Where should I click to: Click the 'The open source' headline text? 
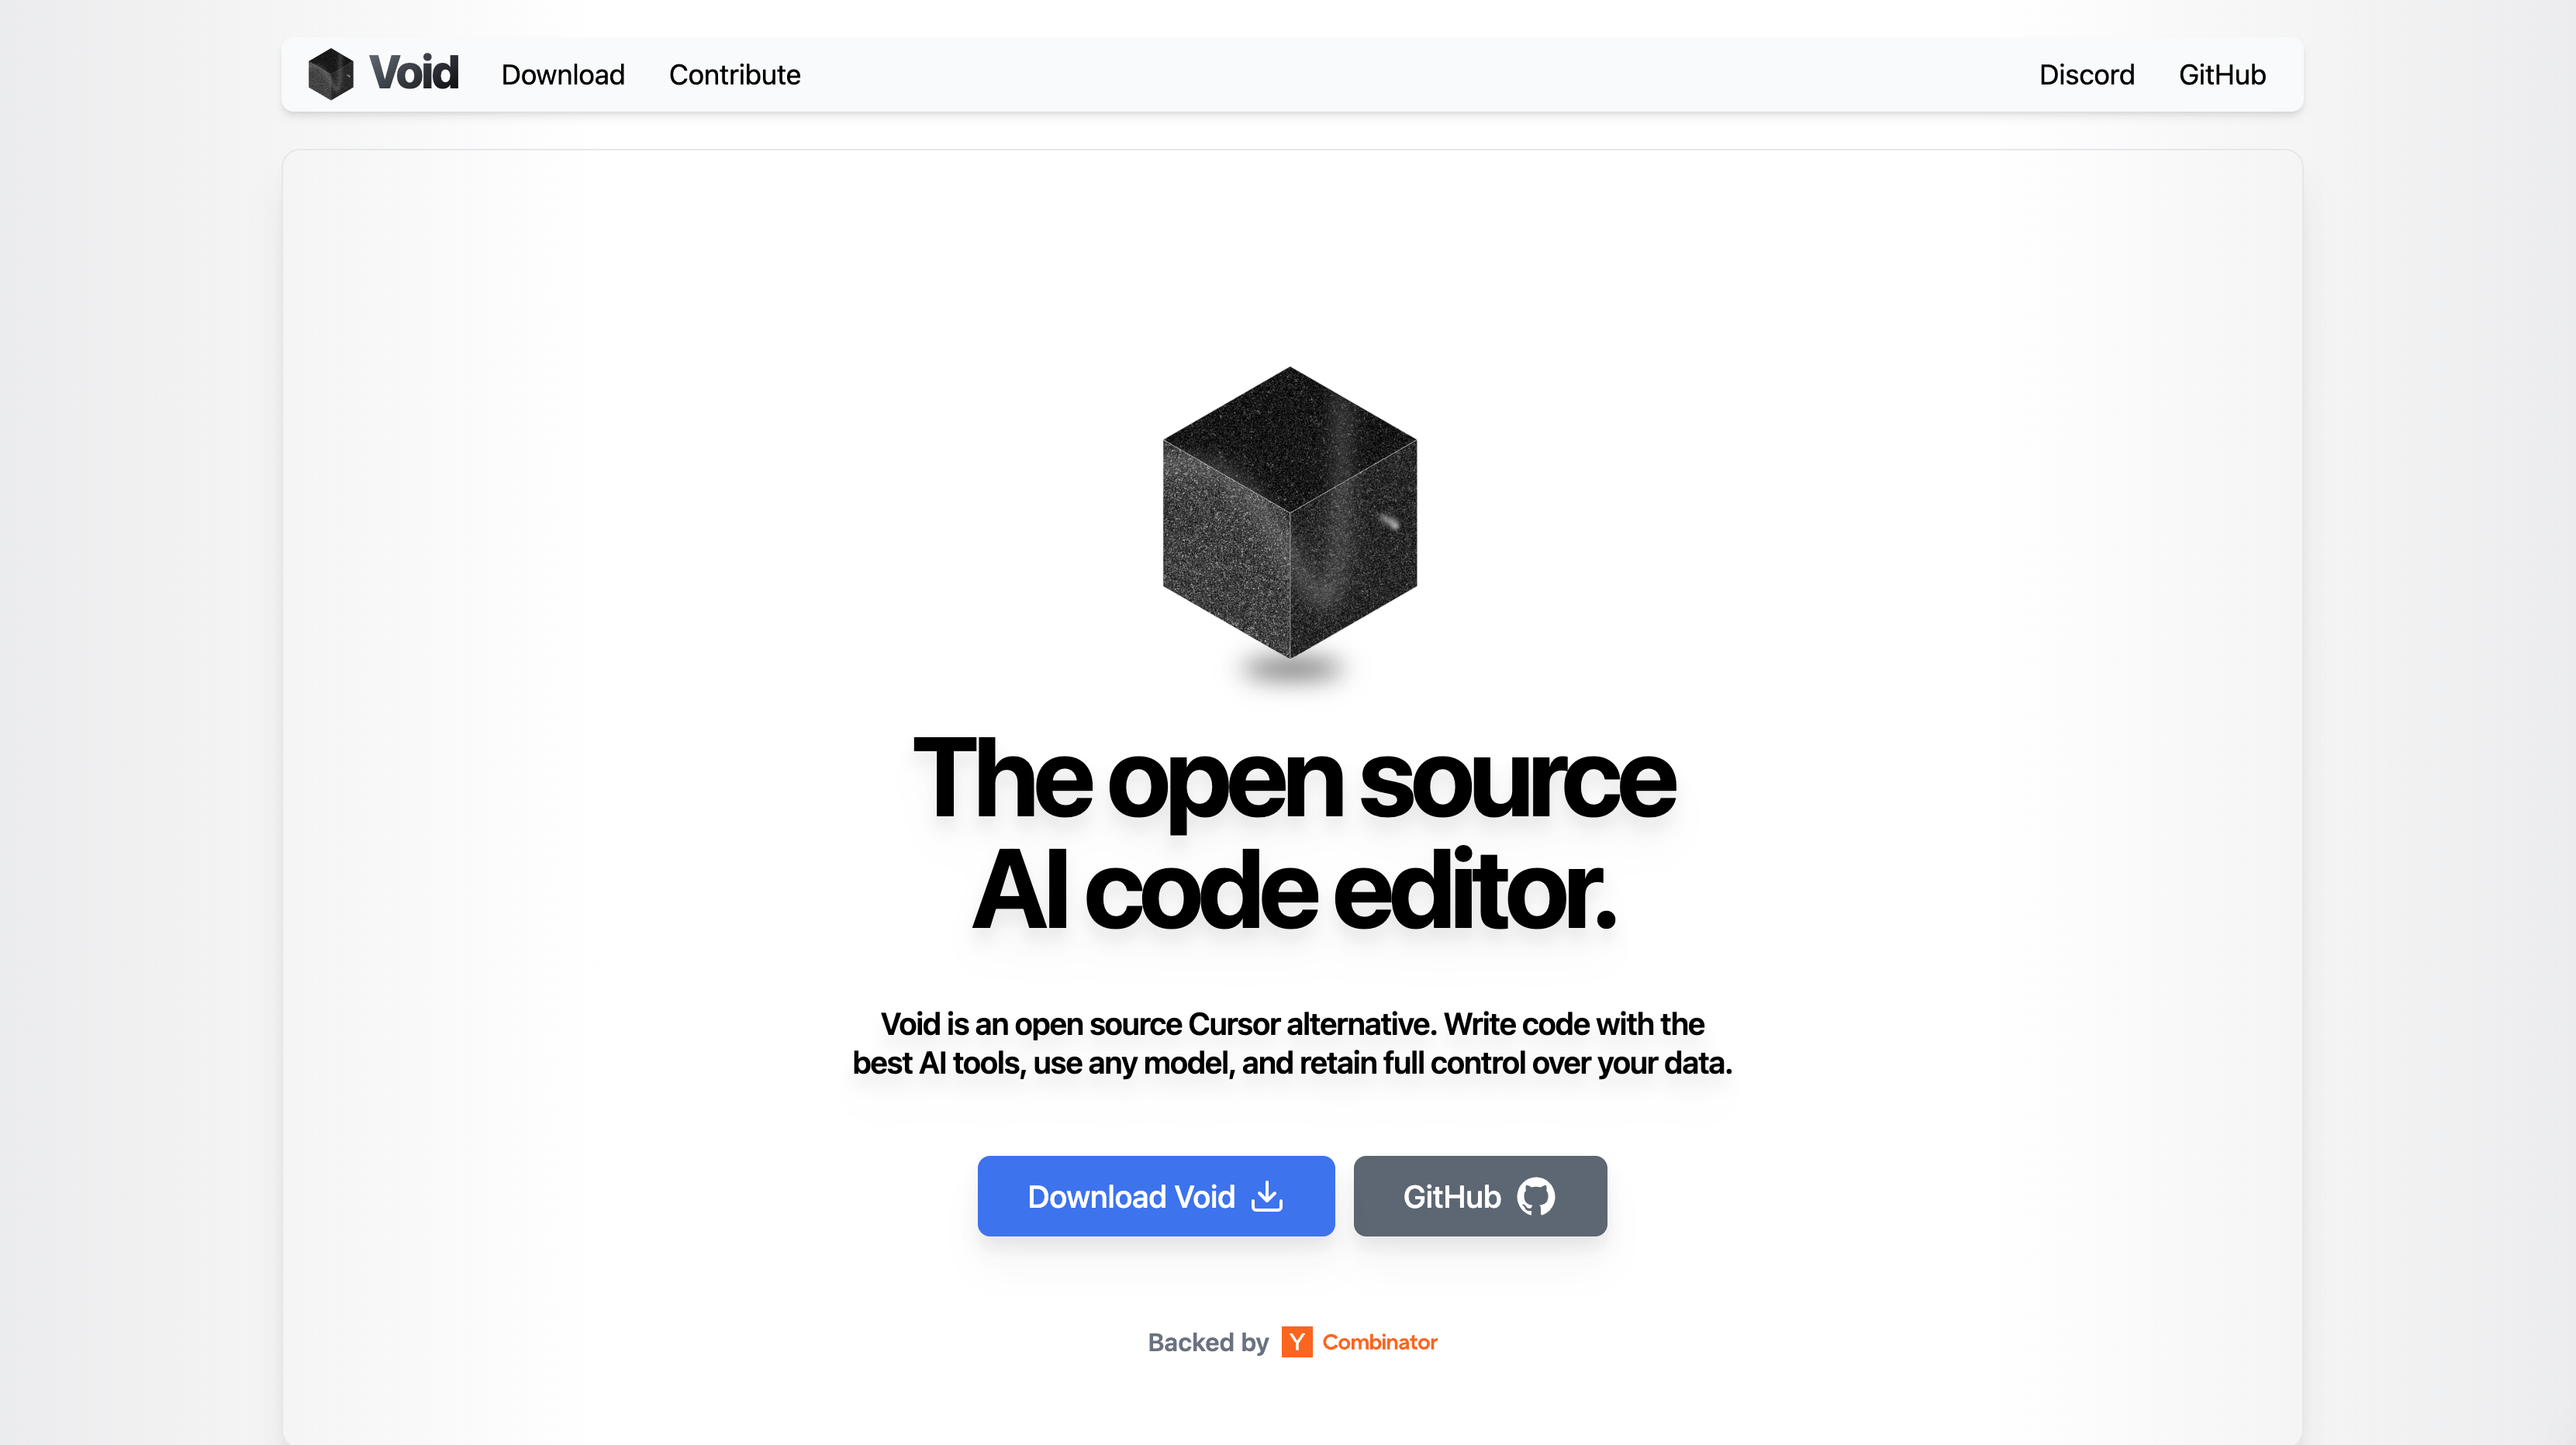tap(1294, 780)
